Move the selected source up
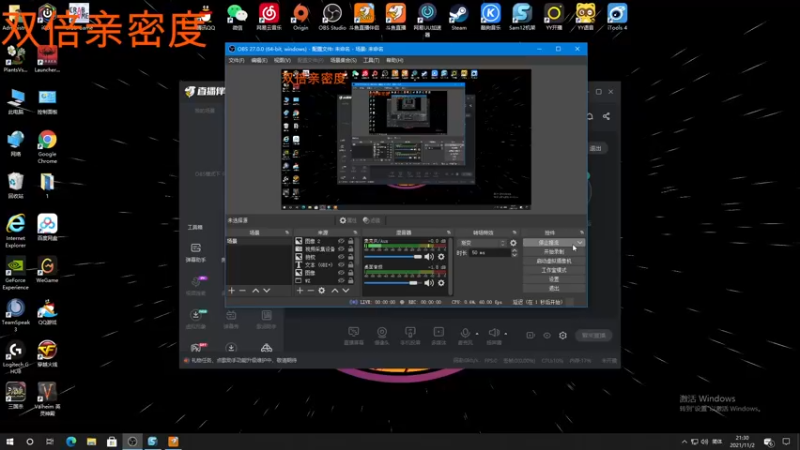This screenshot has width=800, height=450. (x=335, y=290)
